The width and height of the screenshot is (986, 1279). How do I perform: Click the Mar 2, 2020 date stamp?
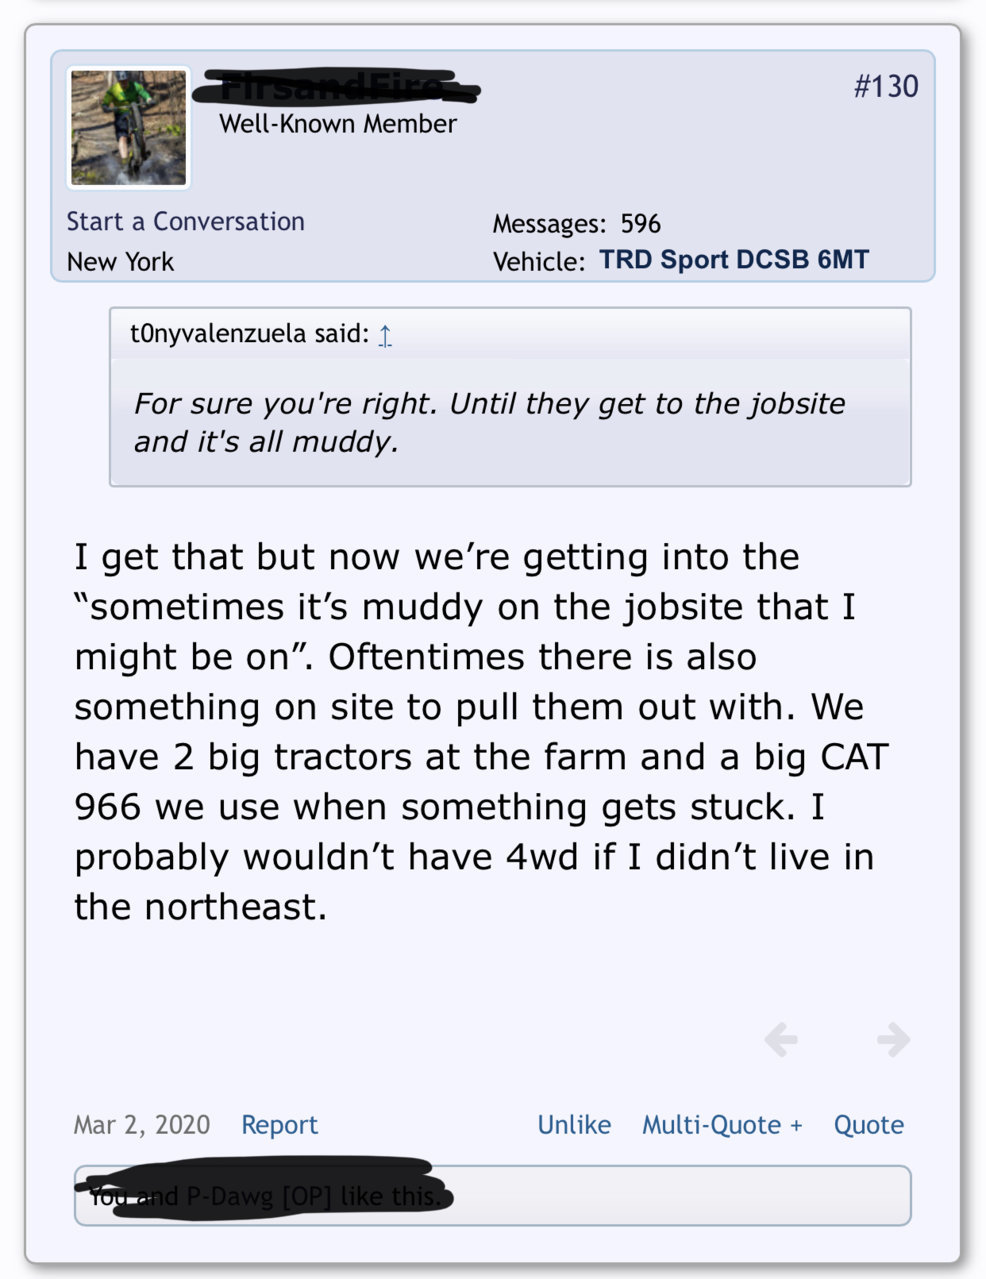142,1125
